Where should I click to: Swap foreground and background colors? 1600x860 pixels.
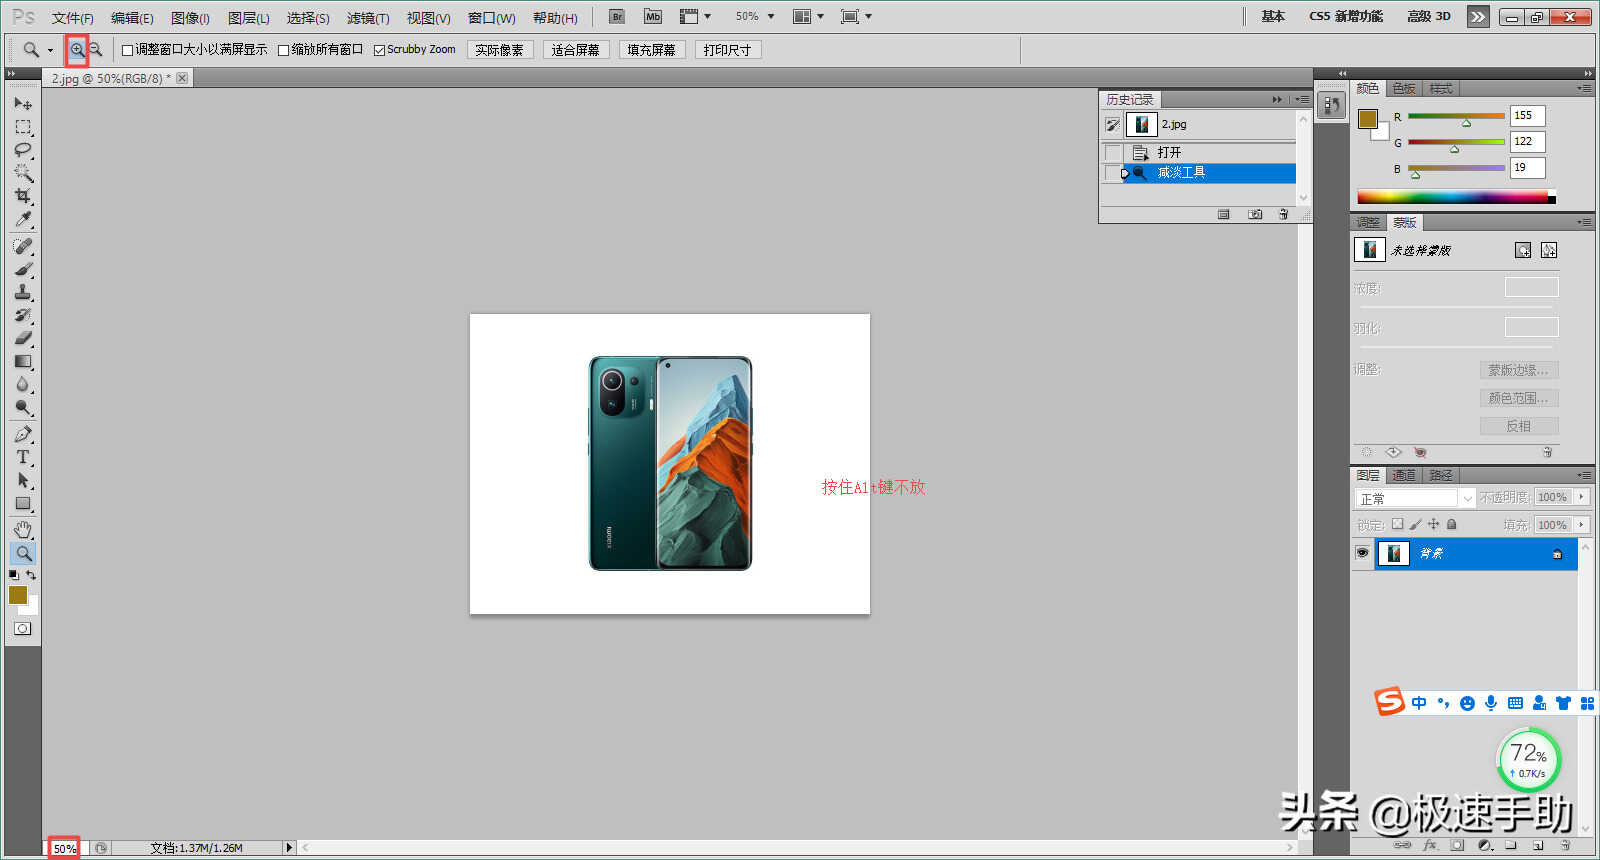pos(31,575)
